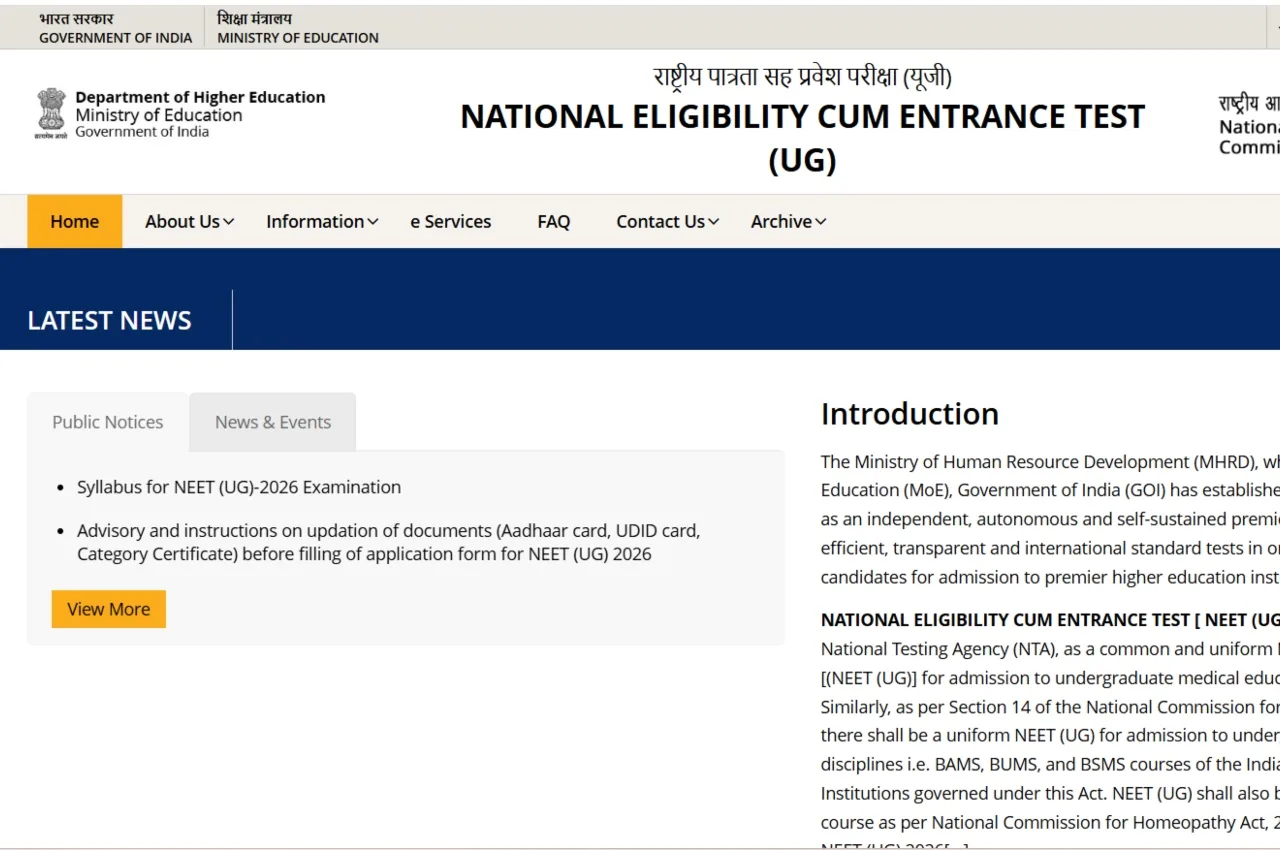Click the National Commission logo at top right
The height and width of the screenshot is (850, 1280).
pyautogui.click(x=1250, y=126)
